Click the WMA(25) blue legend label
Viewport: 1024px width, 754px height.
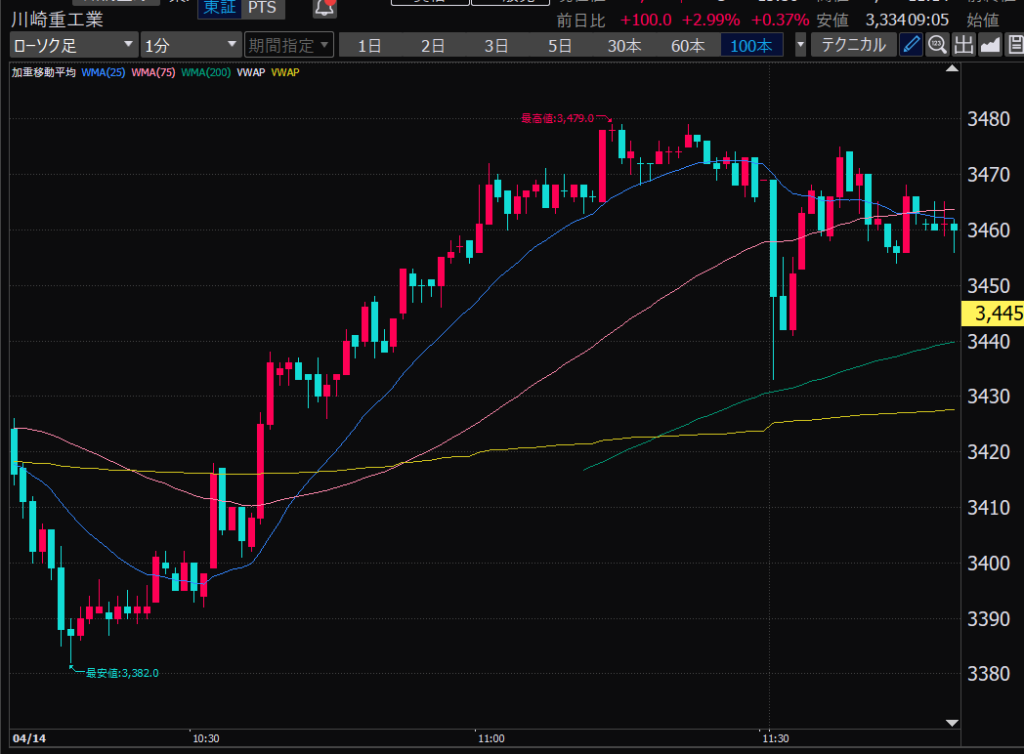click(x=104, y=72)
